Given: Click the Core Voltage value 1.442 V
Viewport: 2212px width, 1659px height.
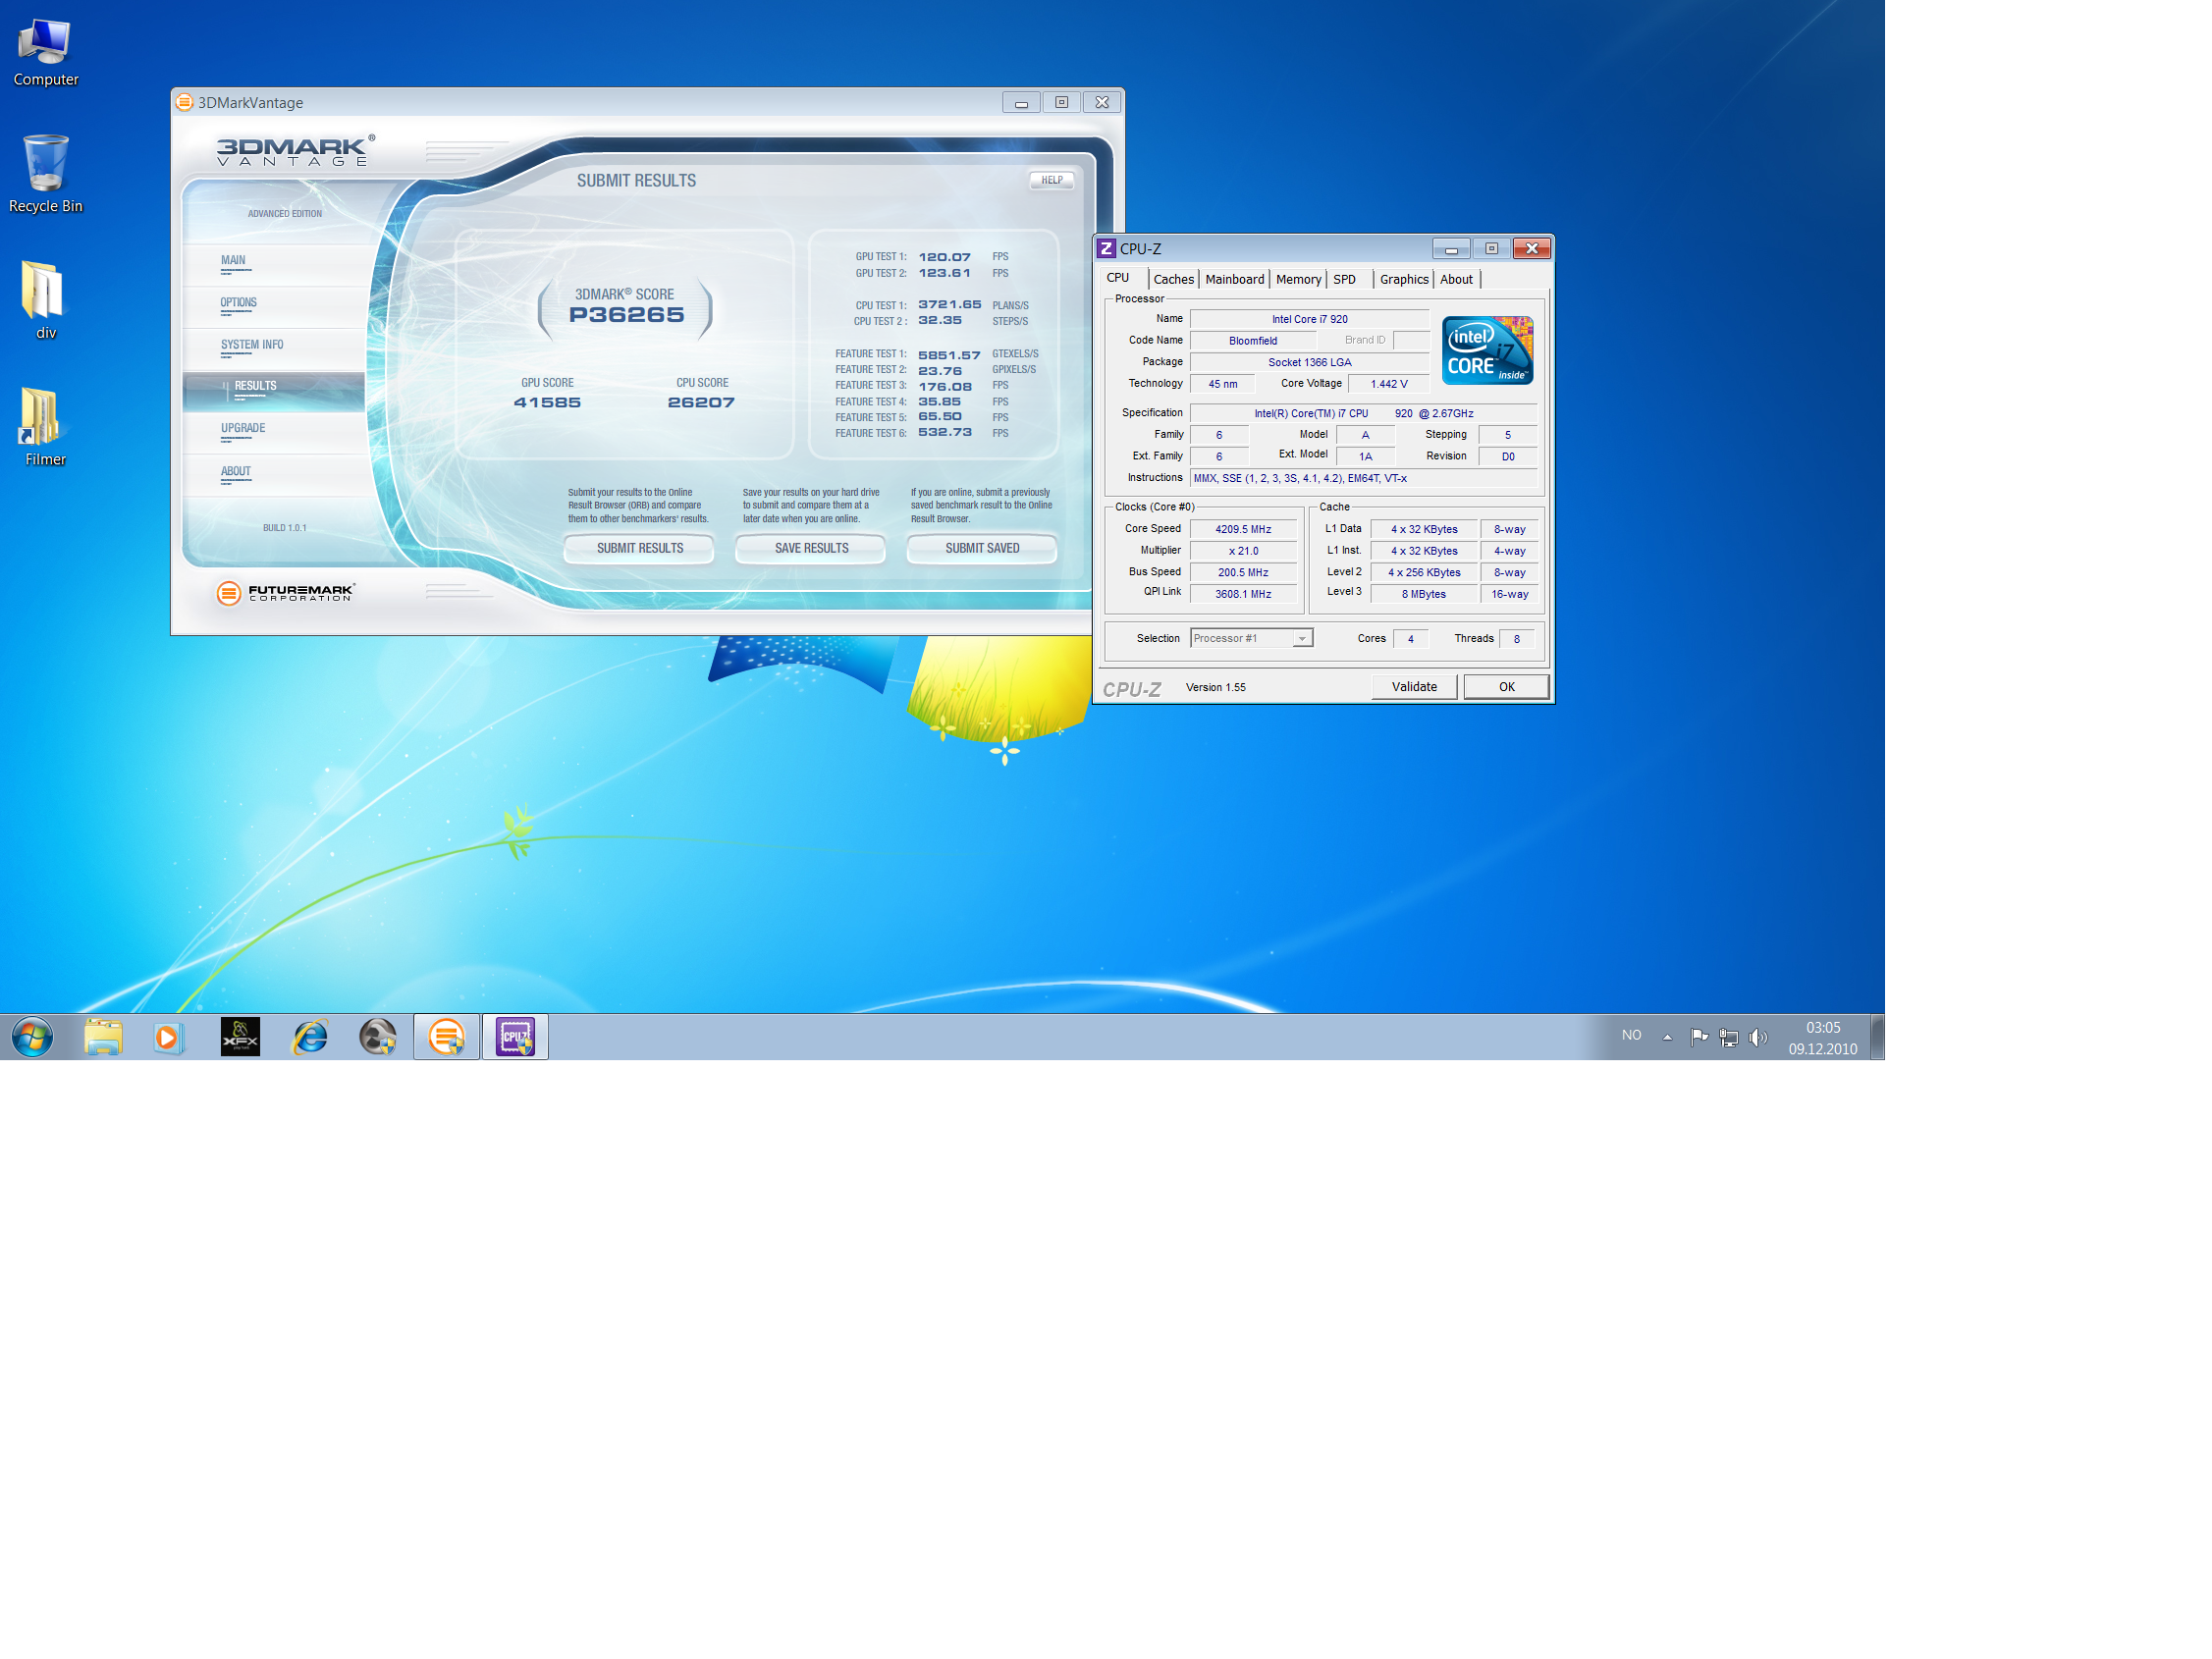Looking at the screenshot, I should coord(1388,384).
